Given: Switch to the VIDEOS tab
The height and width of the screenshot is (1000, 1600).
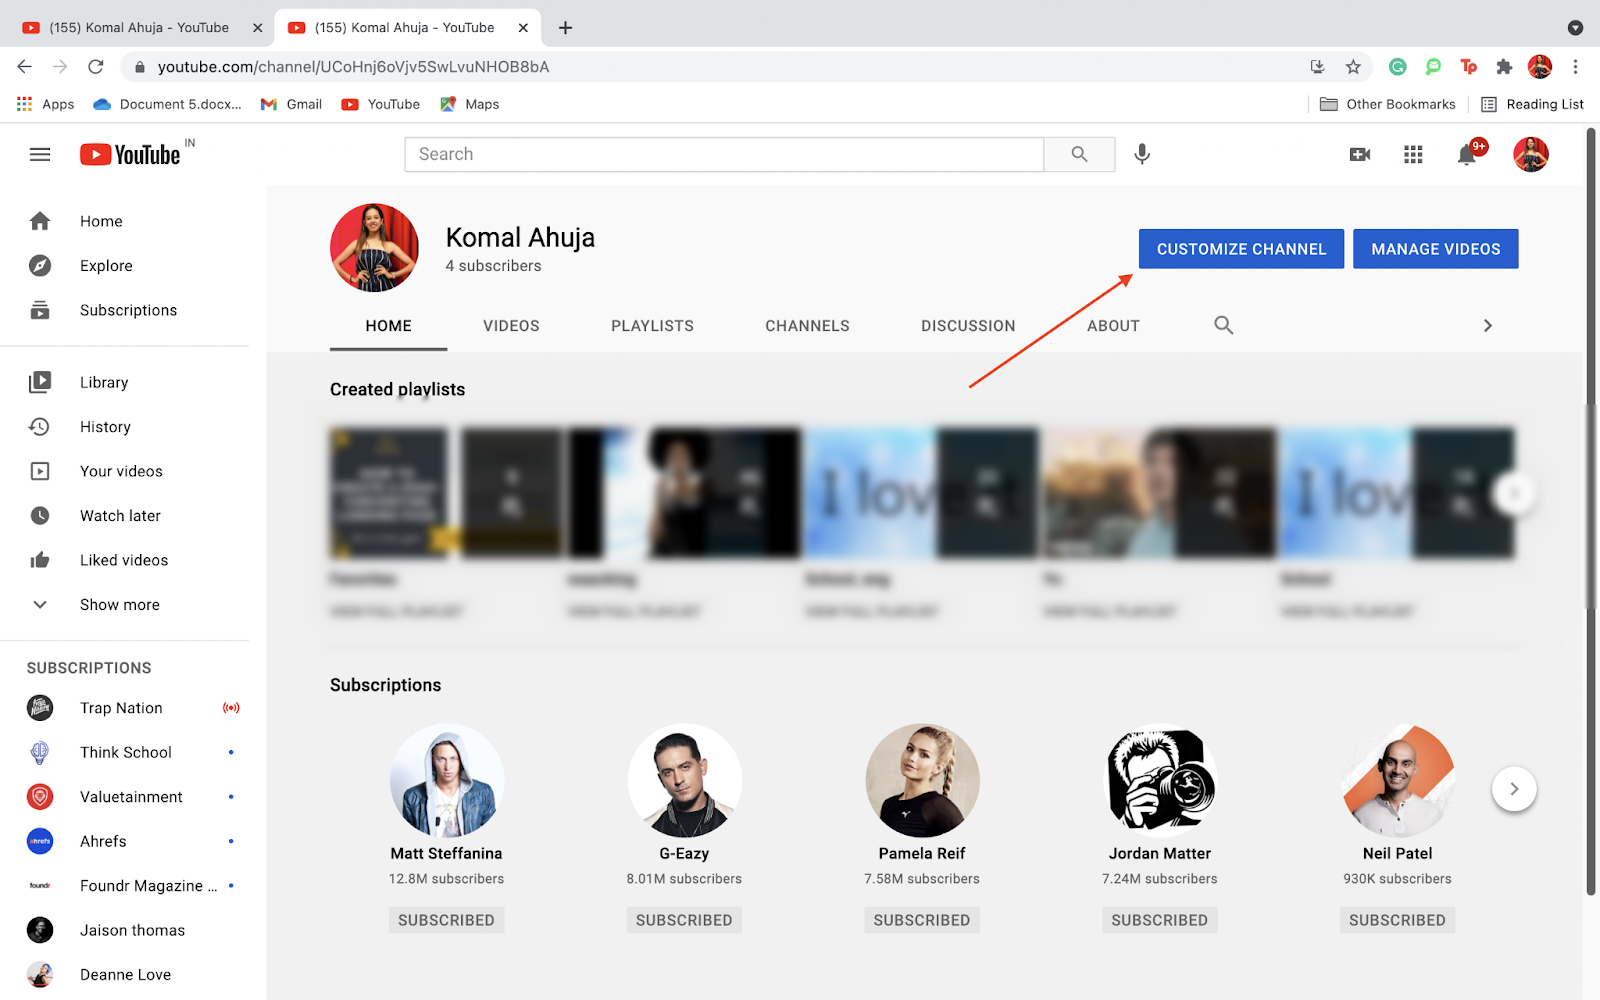Looking at the screenshot, I should click(511, 326).
